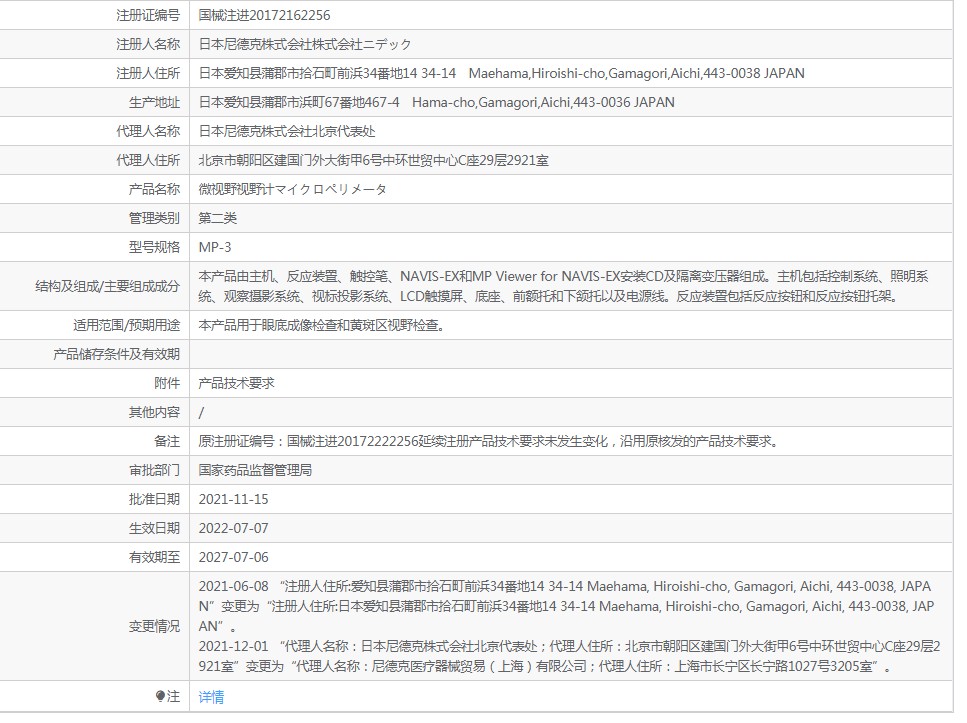
Task: Click the 注册证编号 label
Action: [x=148, y=15]
